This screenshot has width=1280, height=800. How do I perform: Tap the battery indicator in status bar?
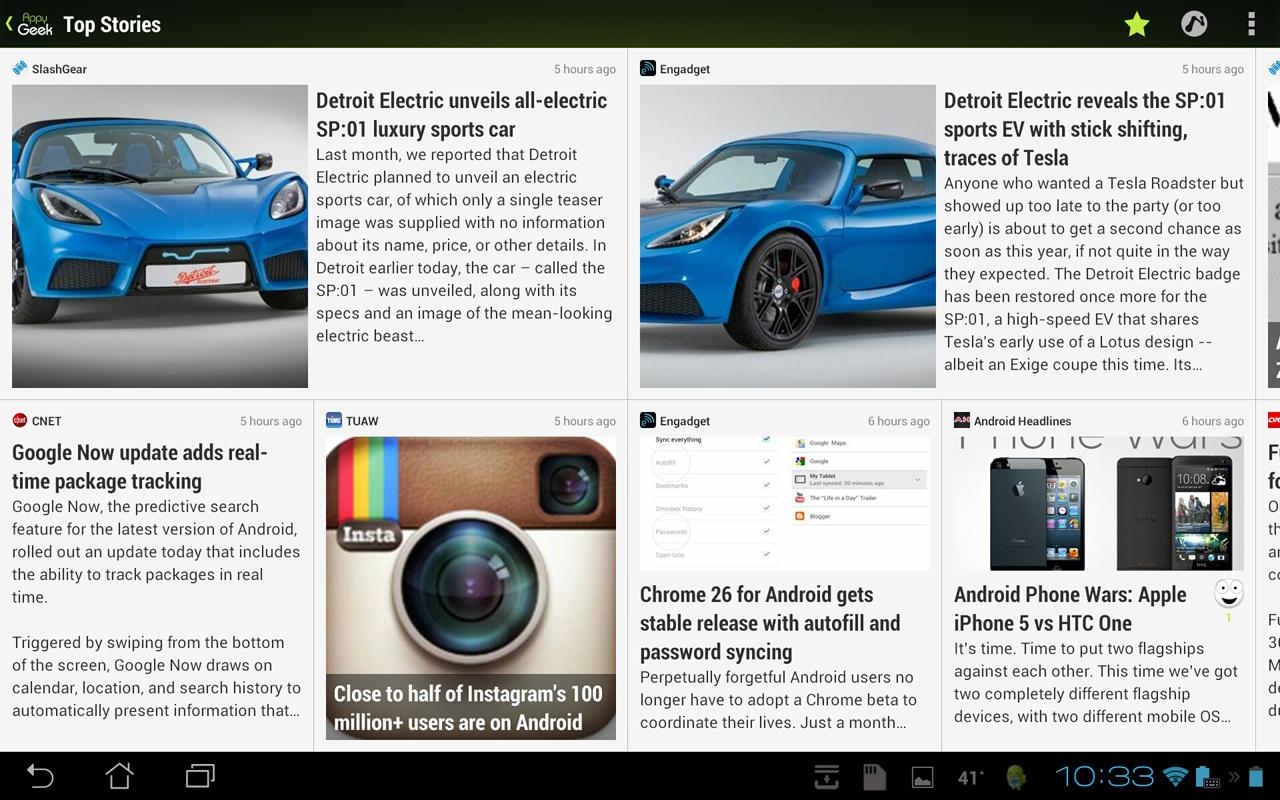[x=1257, y=776]
